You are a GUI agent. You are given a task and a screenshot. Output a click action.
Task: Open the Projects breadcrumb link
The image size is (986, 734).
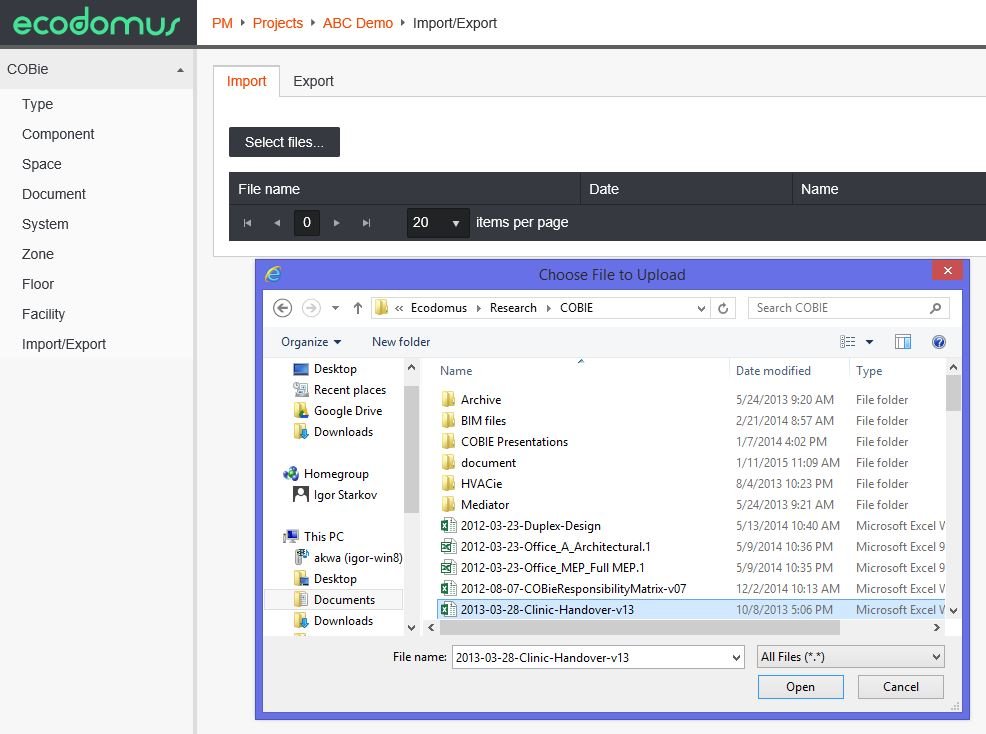coord(277,23)
